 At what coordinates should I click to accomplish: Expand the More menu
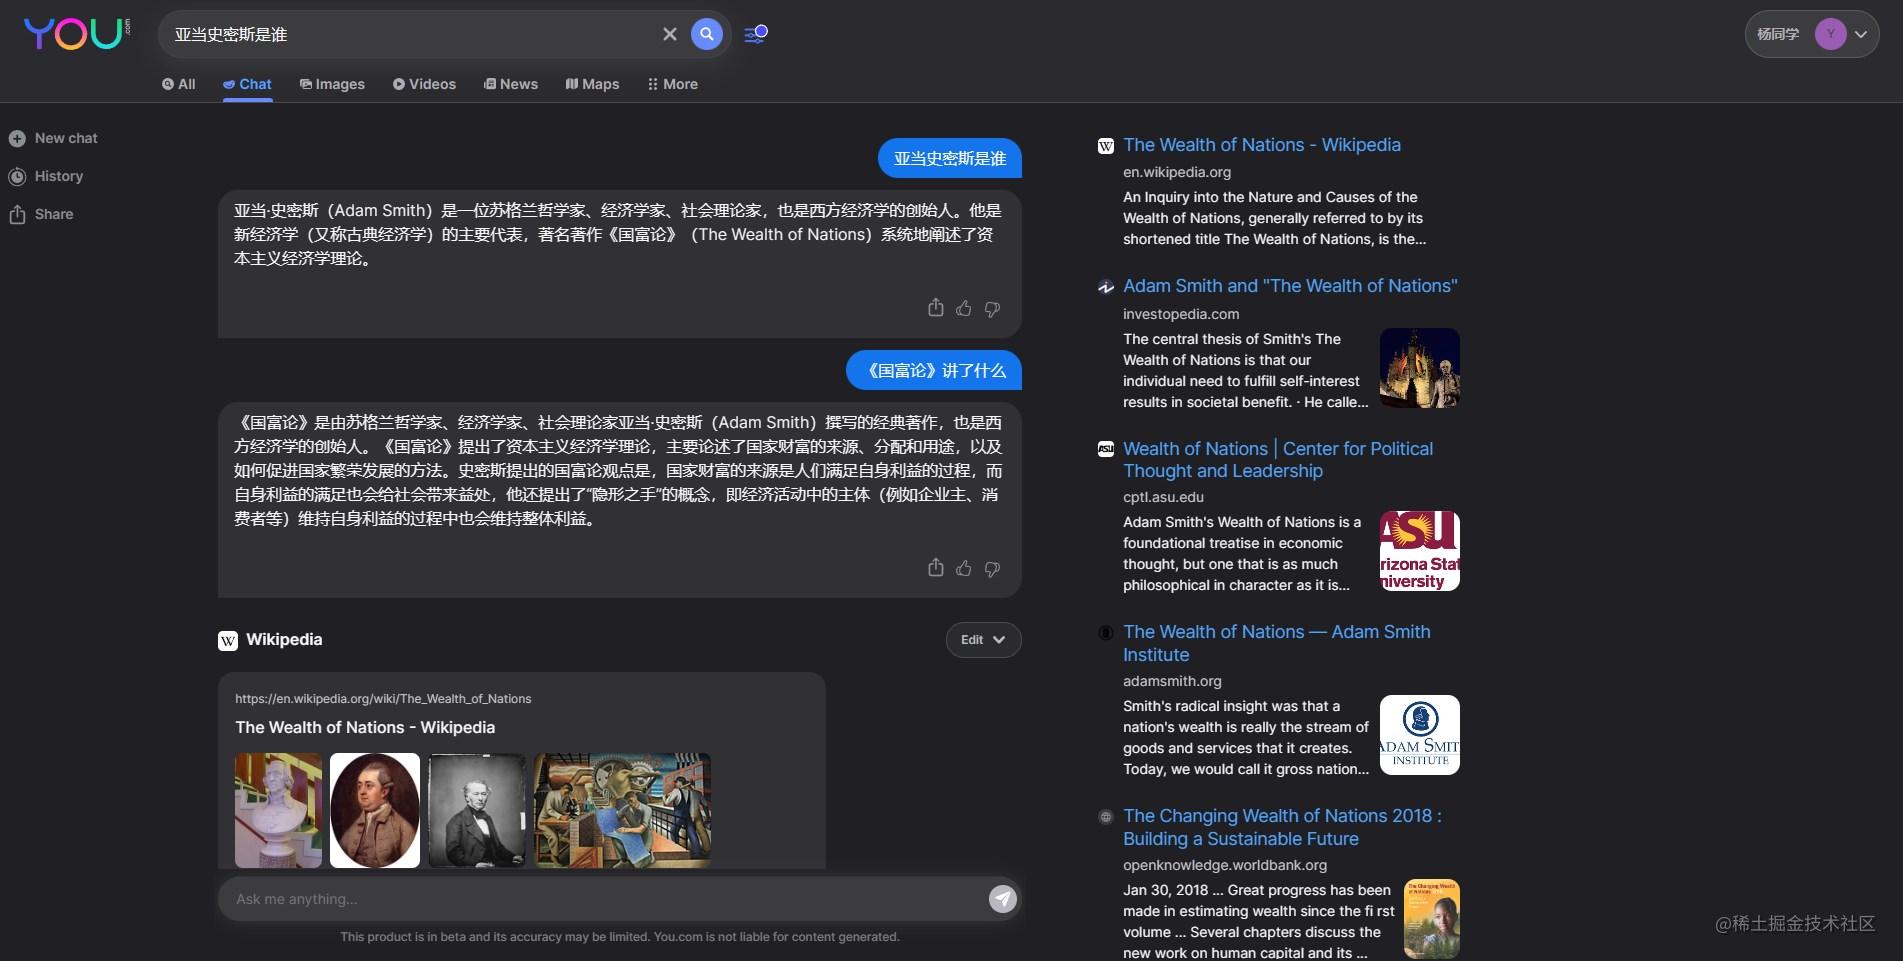click(672, 84)
